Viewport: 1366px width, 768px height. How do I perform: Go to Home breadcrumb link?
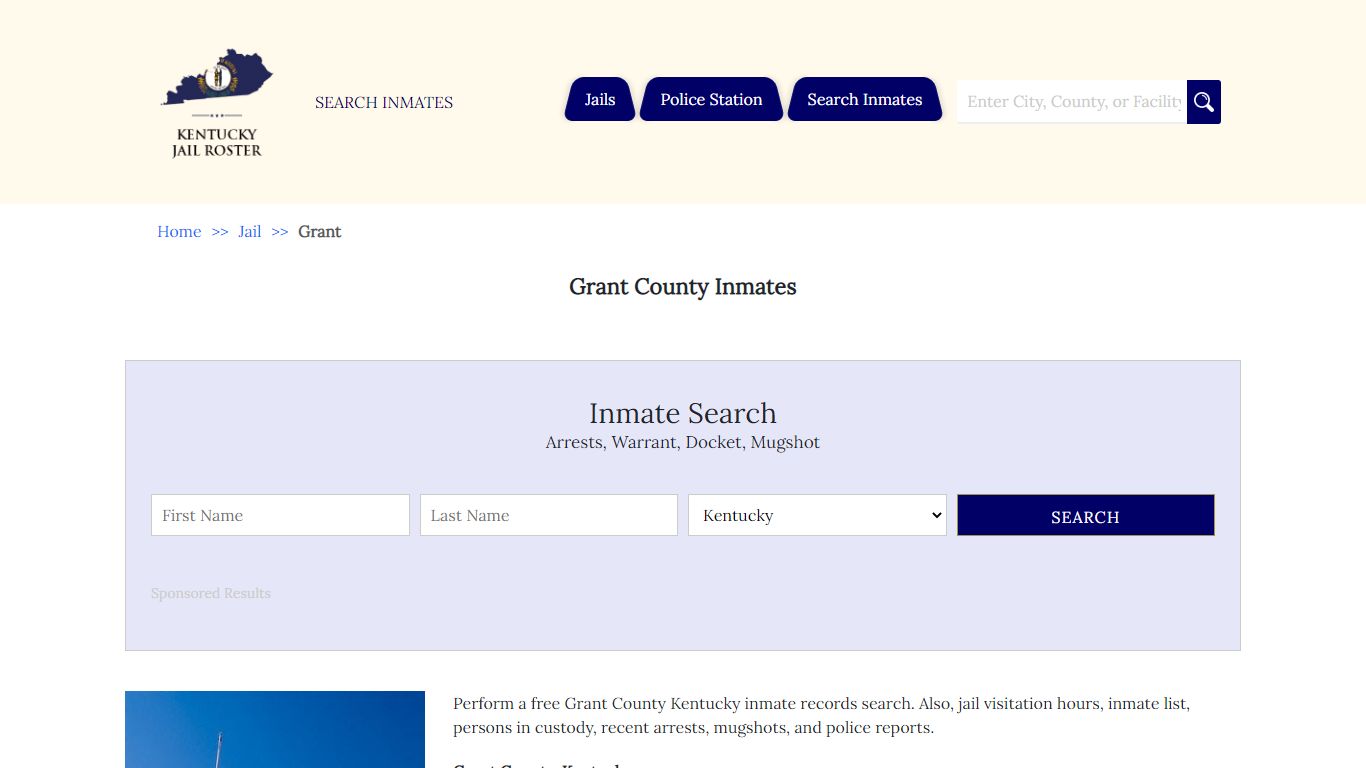coord(179,231)
